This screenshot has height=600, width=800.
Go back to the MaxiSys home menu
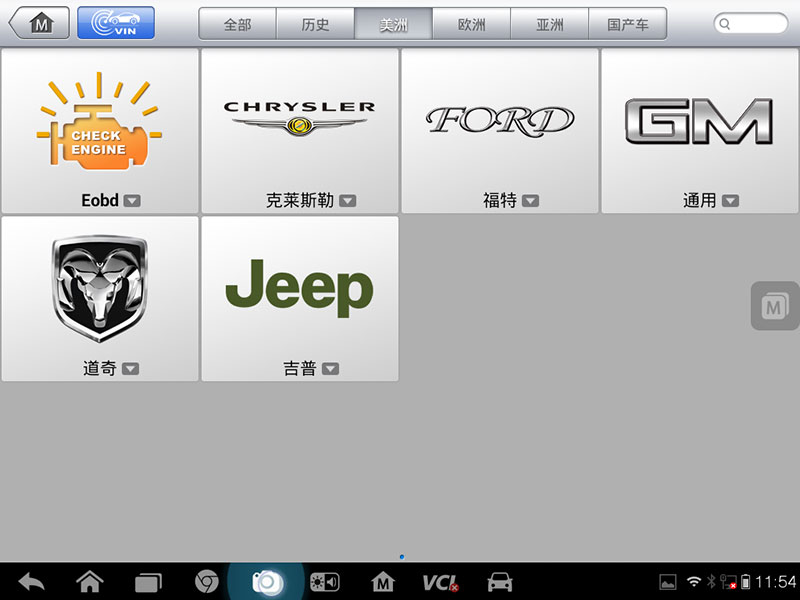[40, 23]
